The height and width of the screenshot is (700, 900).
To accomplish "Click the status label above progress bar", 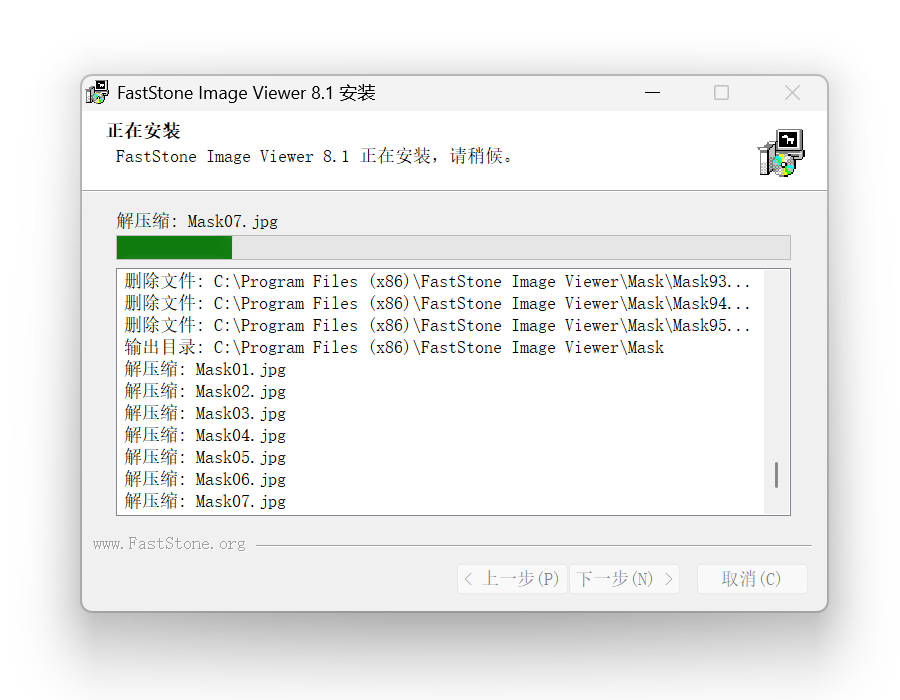I will coord(197,221).
